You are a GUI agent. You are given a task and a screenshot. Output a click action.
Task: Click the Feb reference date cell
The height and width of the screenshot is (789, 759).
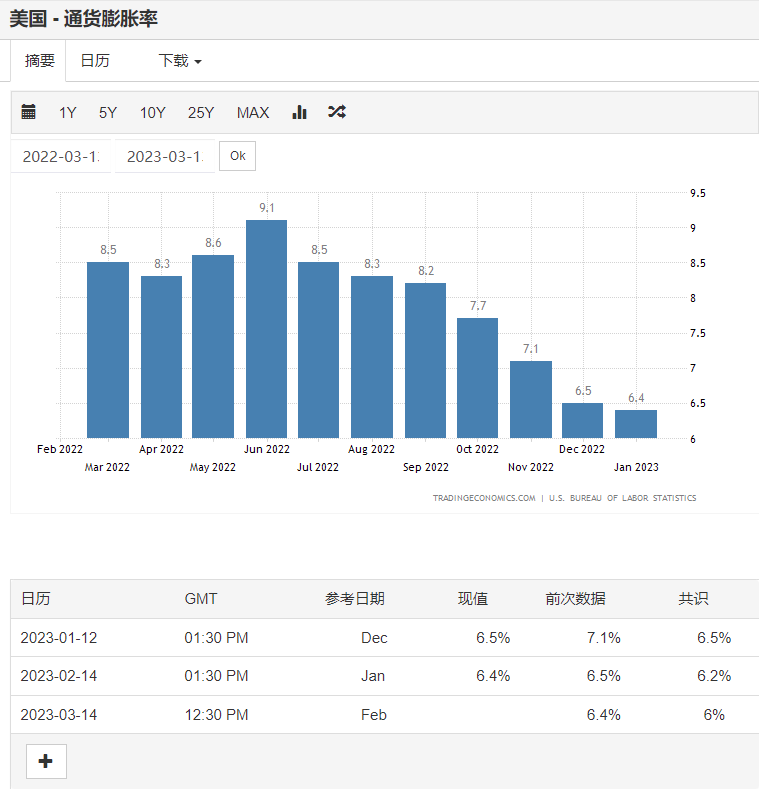(374, 715)
